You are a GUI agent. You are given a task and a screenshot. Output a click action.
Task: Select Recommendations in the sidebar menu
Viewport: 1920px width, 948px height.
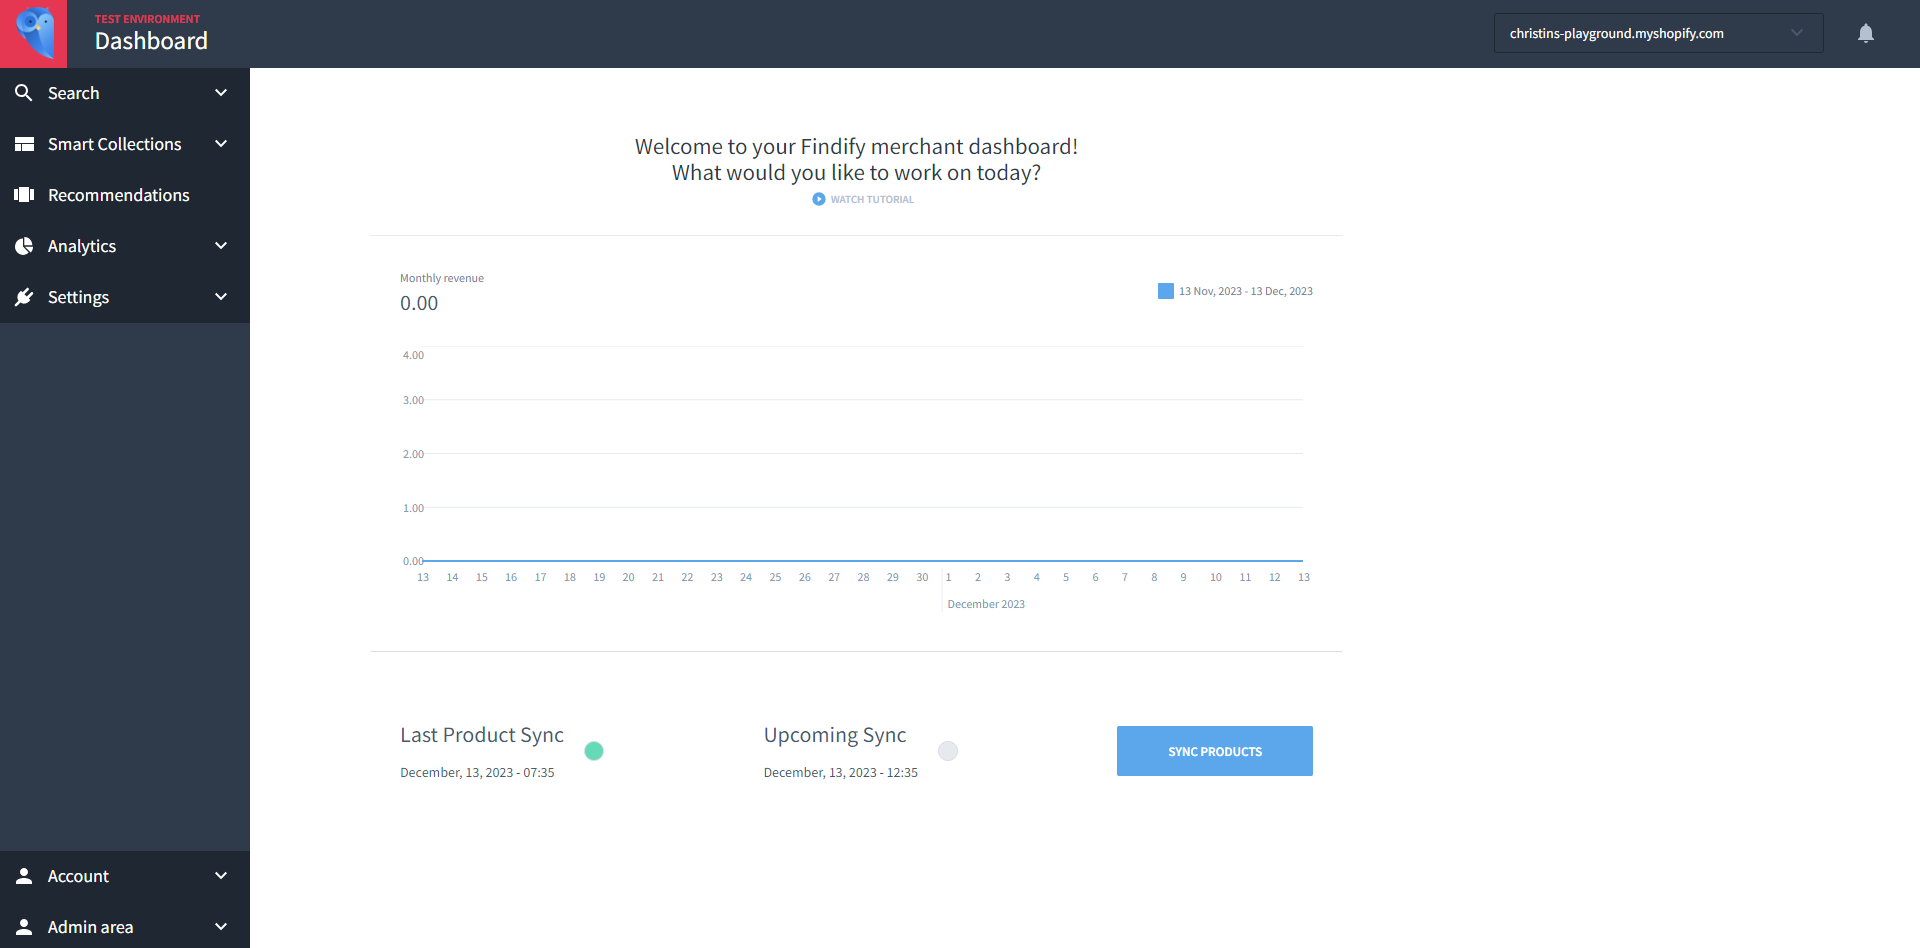(119, 194)
